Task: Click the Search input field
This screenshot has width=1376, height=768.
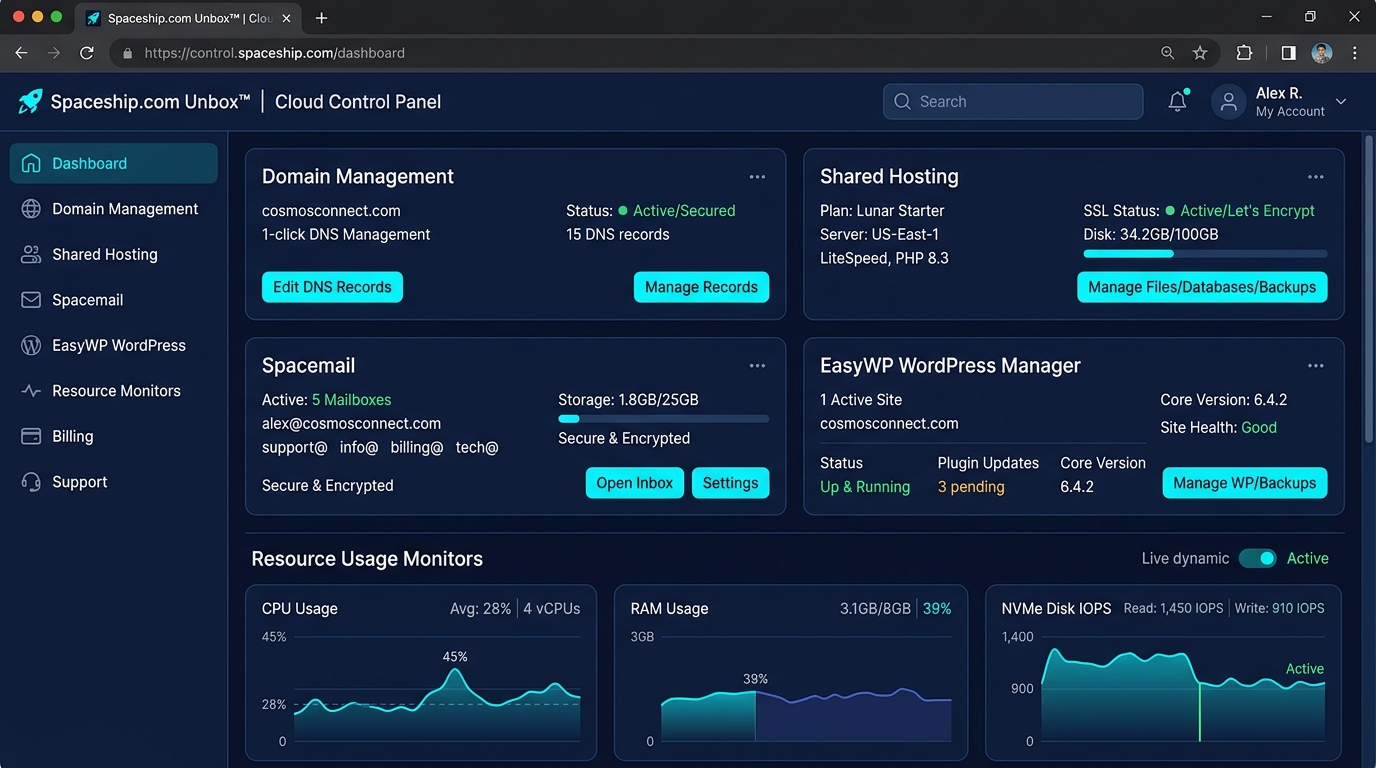Action: (x=1013, y=101)
